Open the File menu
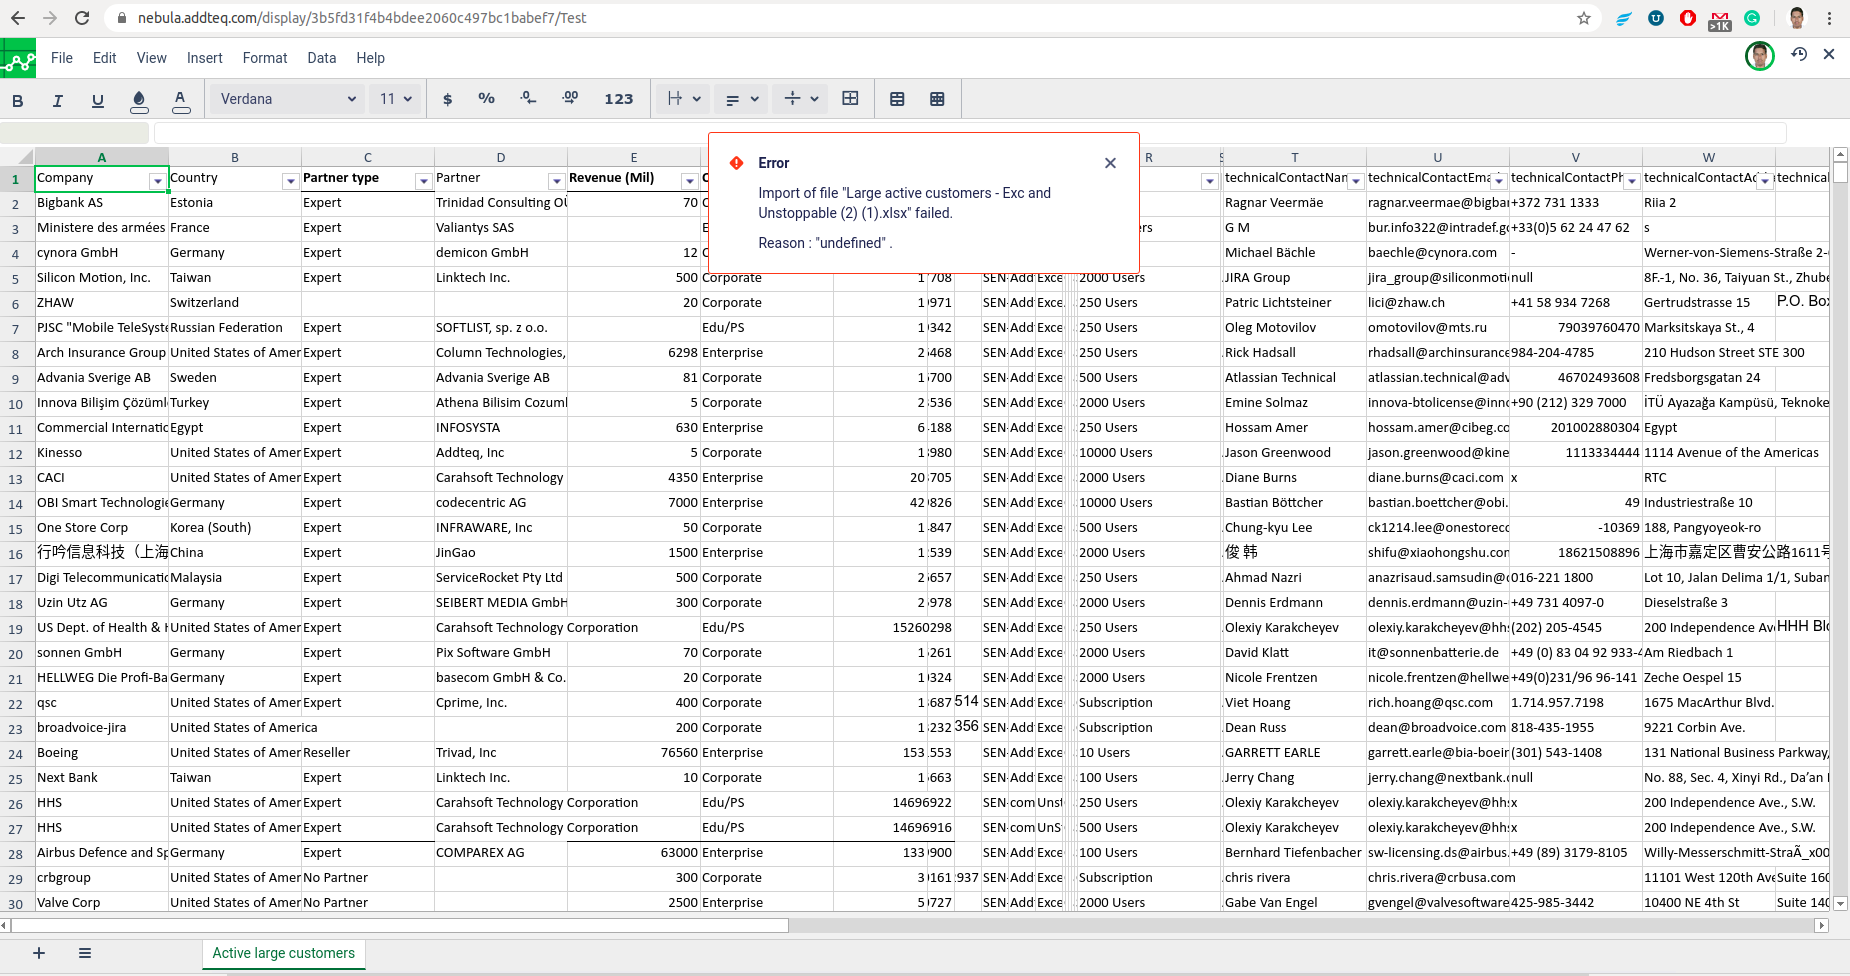Viewport: 1850px width, 976px height. click(62, 58)
